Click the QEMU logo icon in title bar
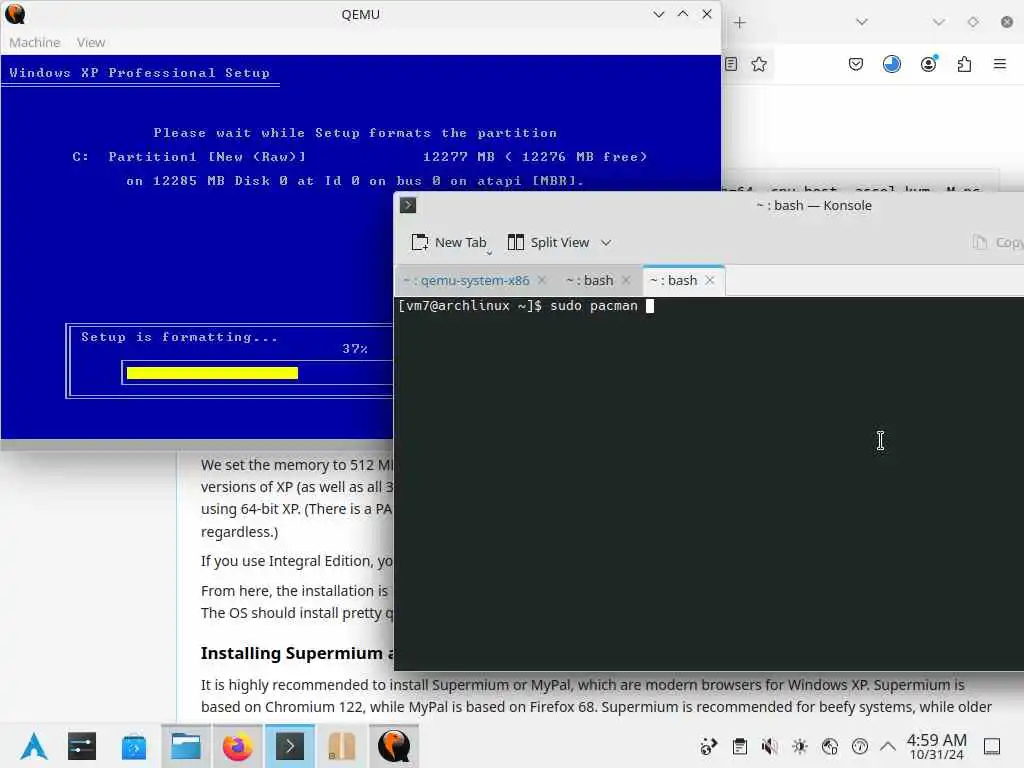 [14, 14]
